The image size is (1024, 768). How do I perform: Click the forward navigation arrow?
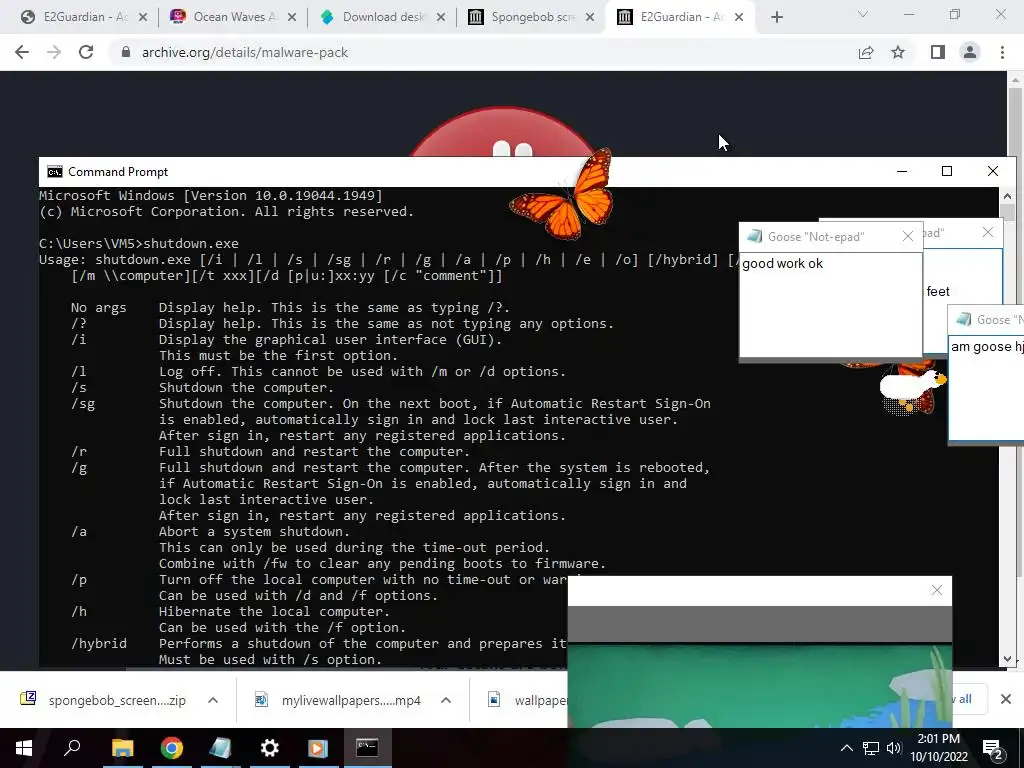[54, 52]
